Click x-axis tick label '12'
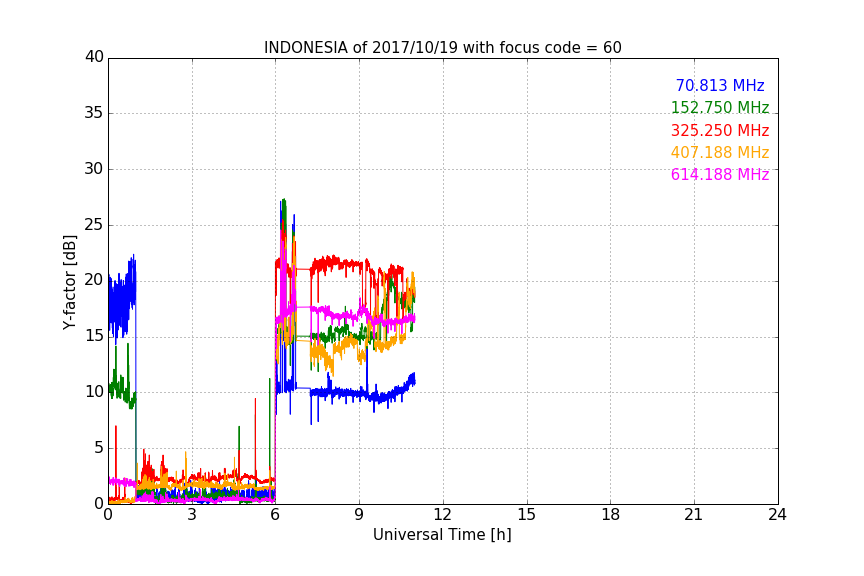The height and width of the screenshot is (576, 864). 443,515
